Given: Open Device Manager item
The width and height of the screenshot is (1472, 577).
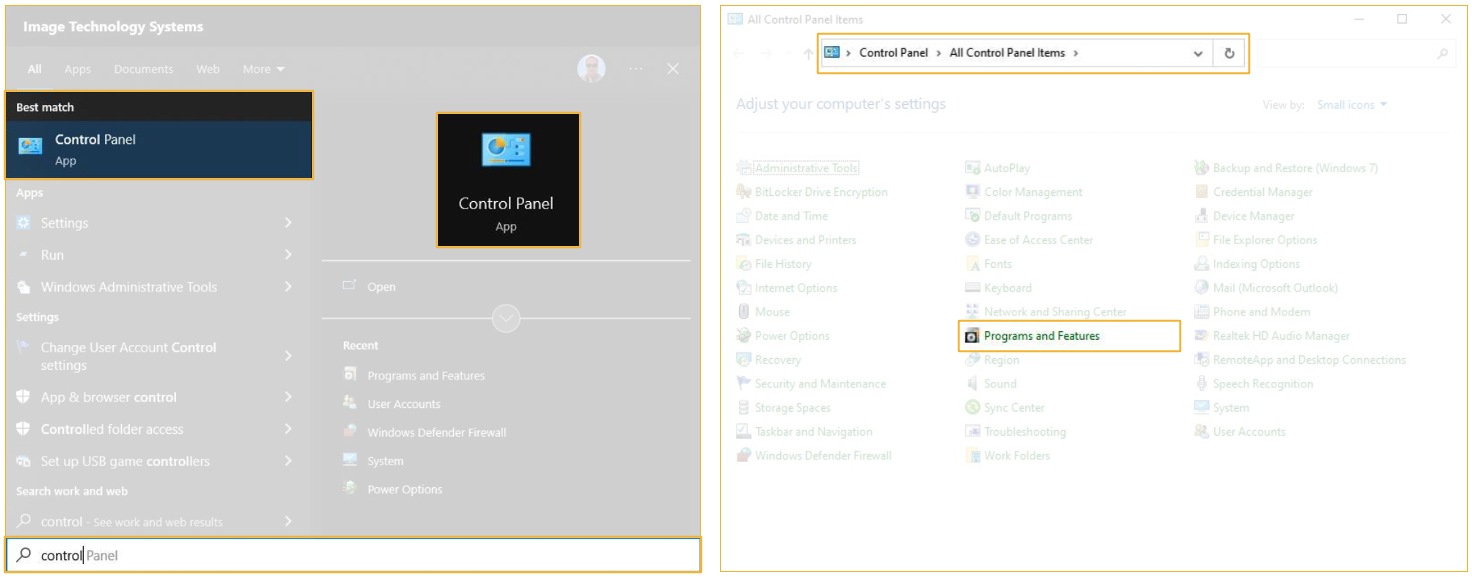Looking at the screenshot, I should [x=1253, y=216].
